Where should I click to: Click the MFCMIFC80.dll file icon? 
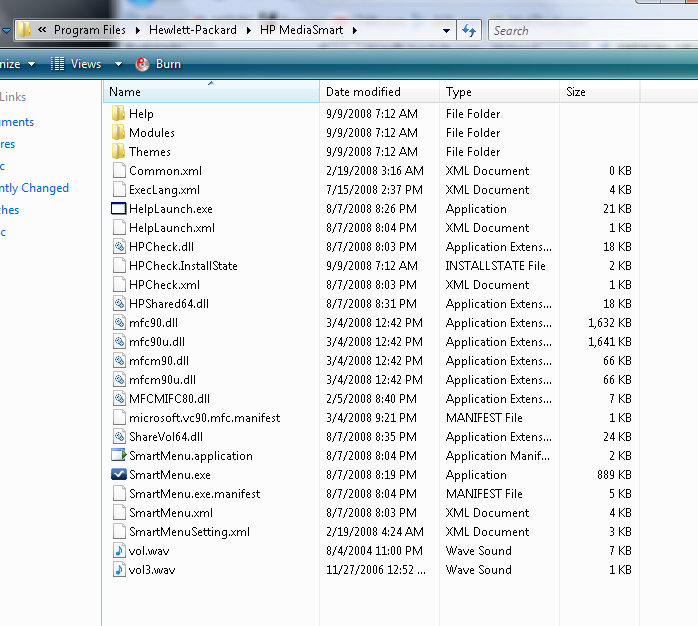[x=119, y=398]
